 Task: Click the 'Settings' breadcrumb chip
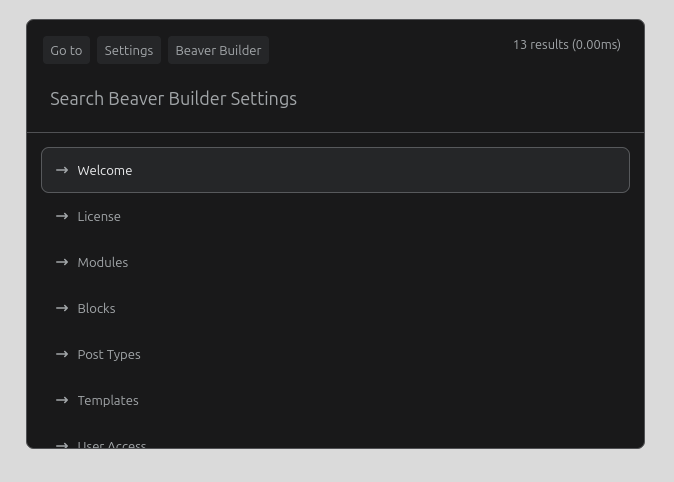(x=129, y=50)
